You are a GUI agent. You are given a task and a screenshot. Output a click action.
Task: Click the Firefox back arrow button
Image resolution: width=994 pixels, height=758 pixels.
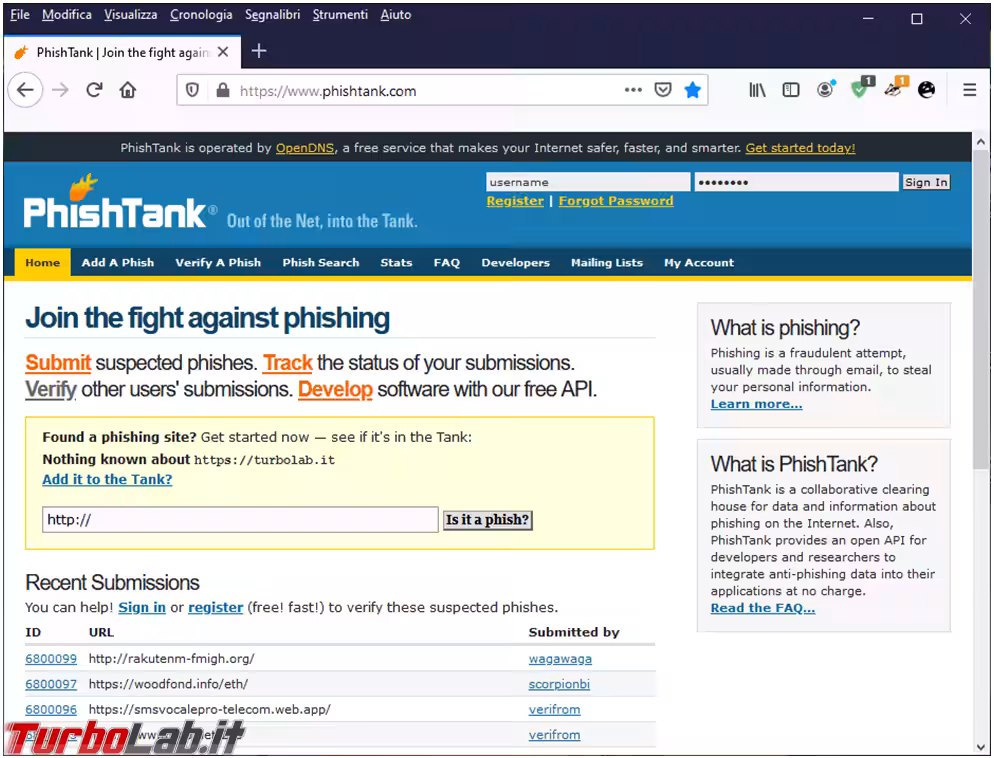coord(25,90)
